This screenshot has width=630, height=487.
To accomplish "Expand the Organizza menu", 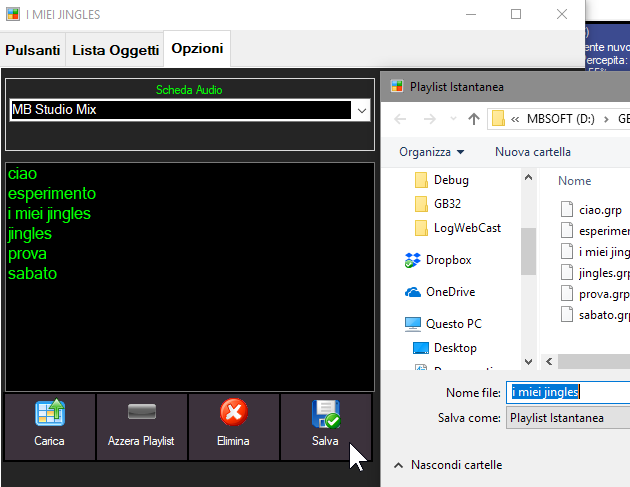I will pos(431,152).
